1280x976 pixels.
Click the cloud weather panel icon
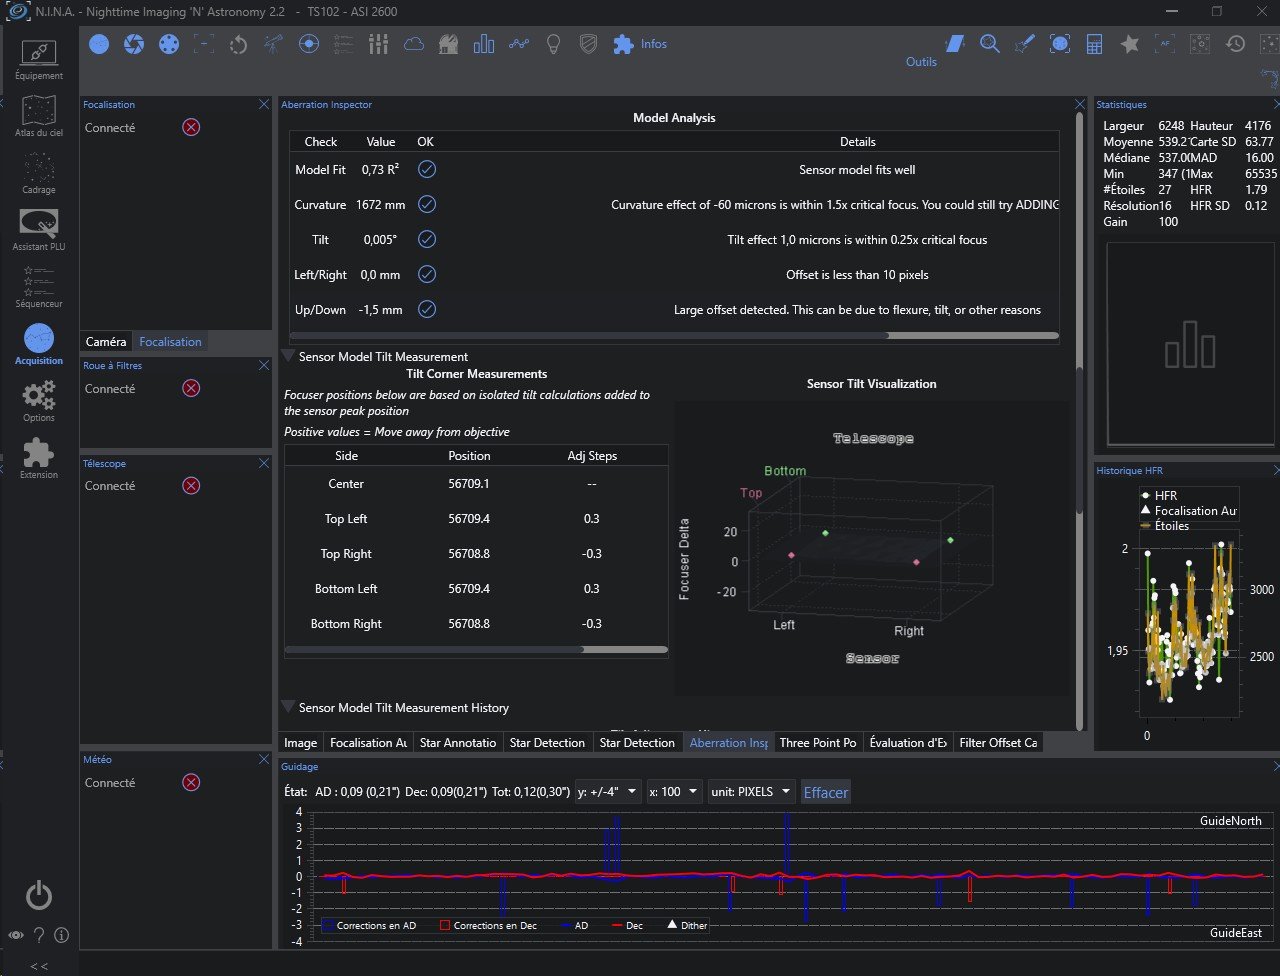pos(413,44)
